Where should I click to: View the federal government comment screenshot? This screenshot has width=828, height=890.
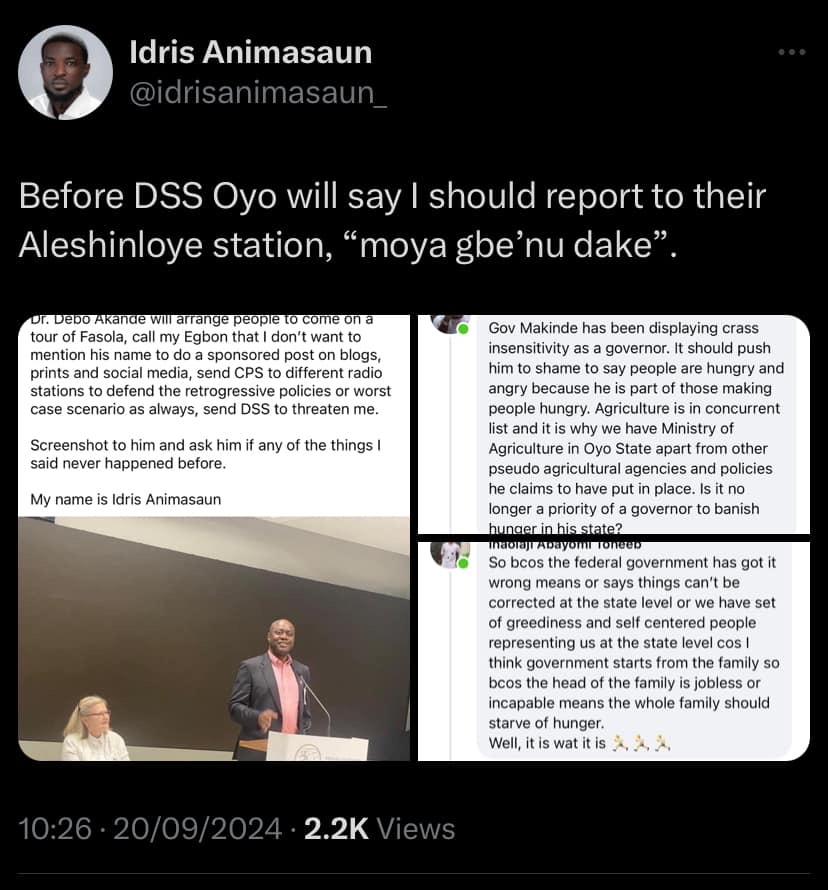point(614,651)
